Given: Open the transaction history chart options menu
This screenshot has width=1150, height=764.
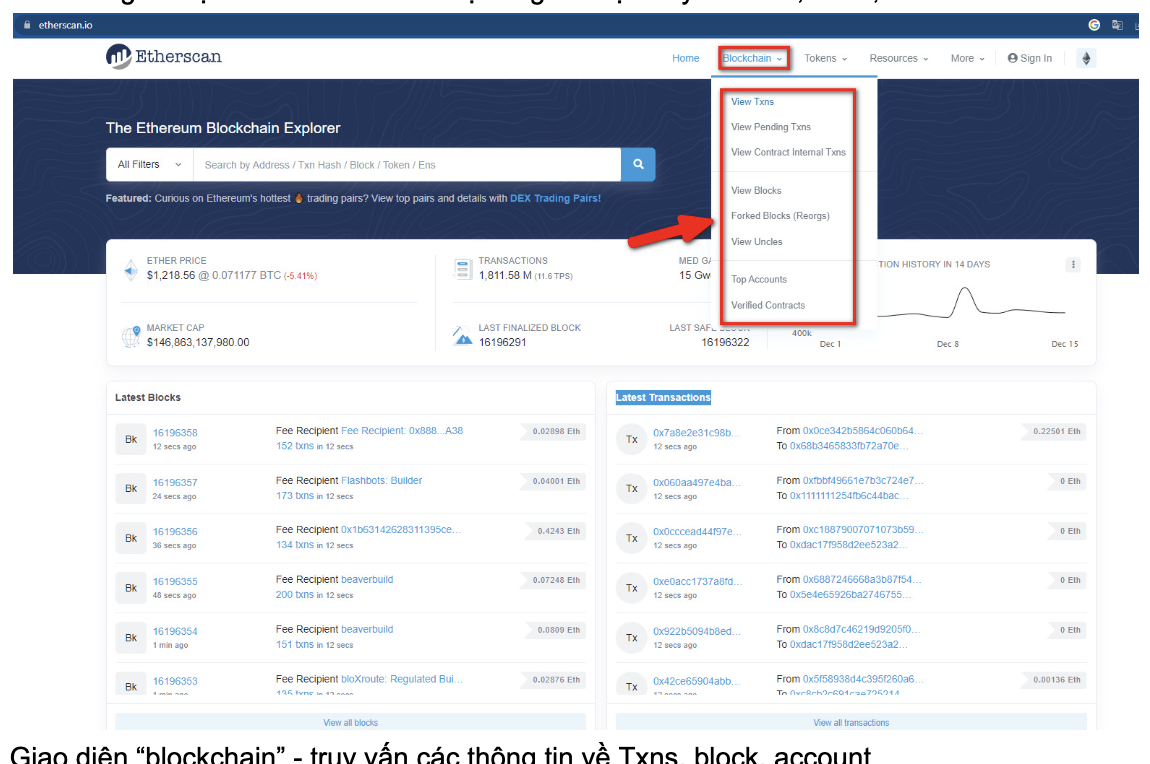Looking at the screenshot, I should coord(1073,264).
